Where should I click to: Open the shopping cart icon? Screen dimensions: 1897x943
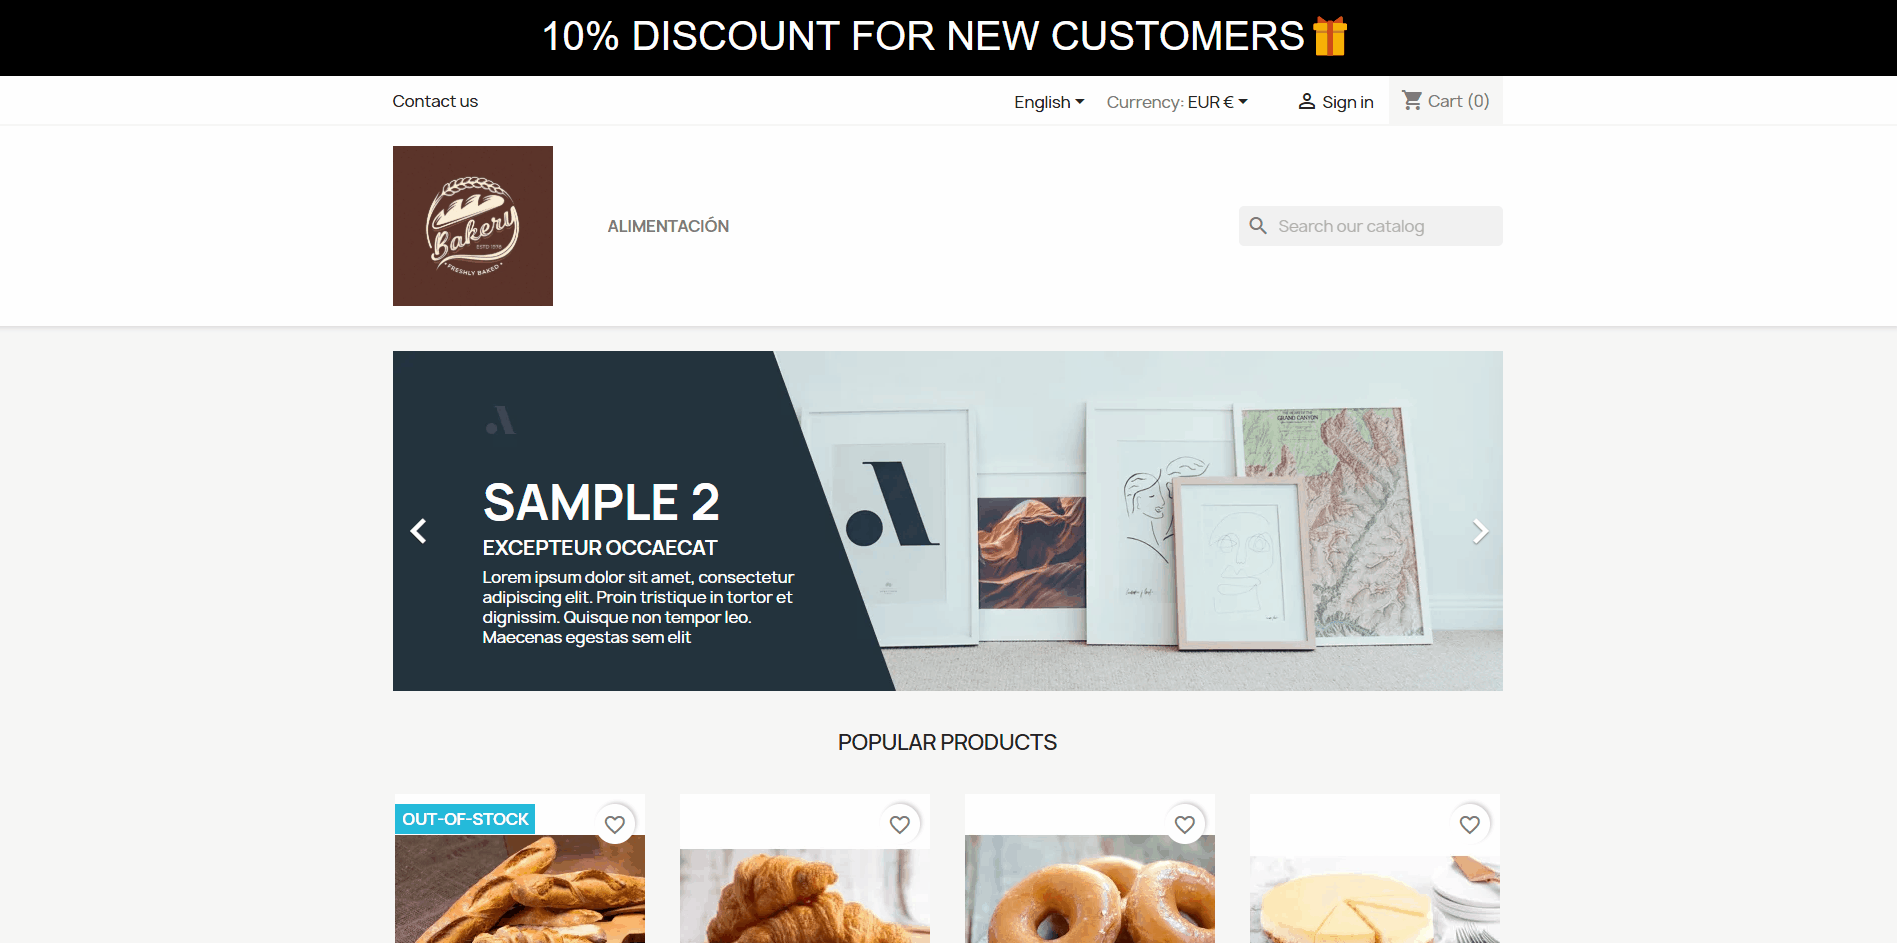coord(1412,100)
